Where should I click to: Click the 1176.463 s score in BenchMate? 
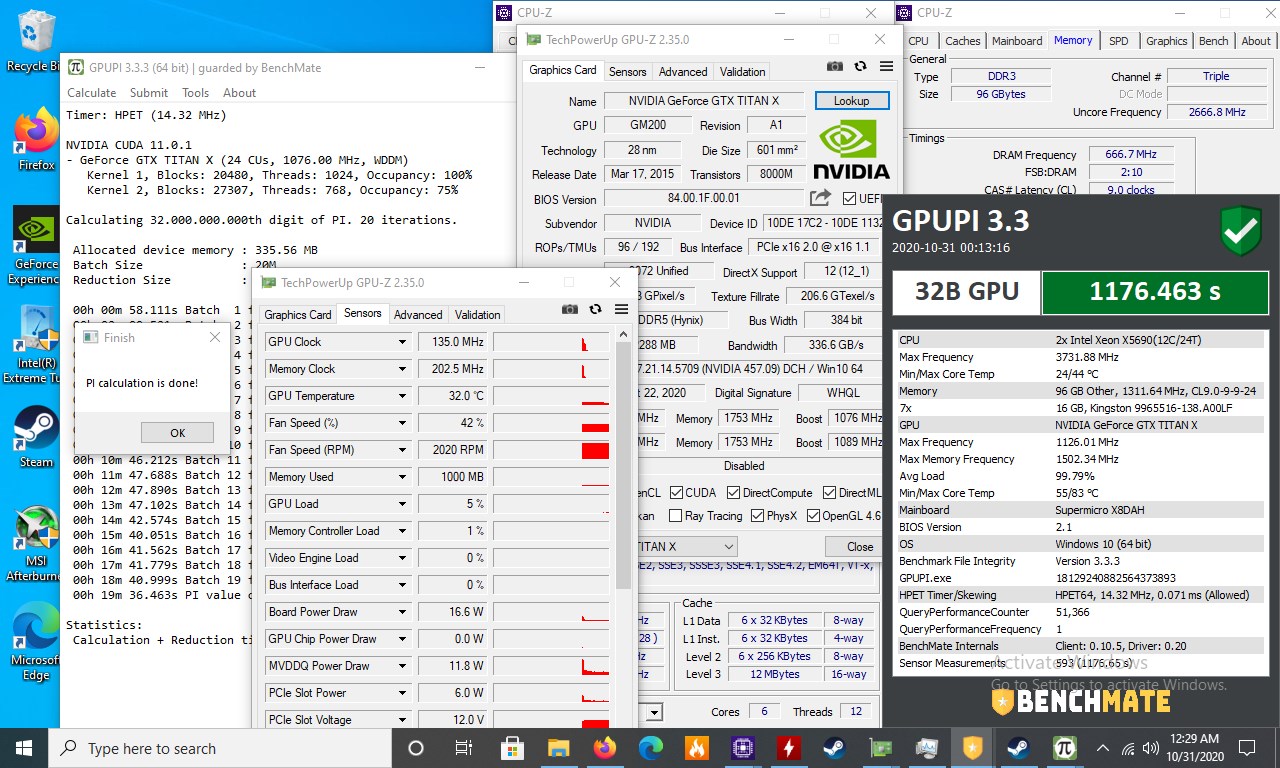coord(1154,292)
